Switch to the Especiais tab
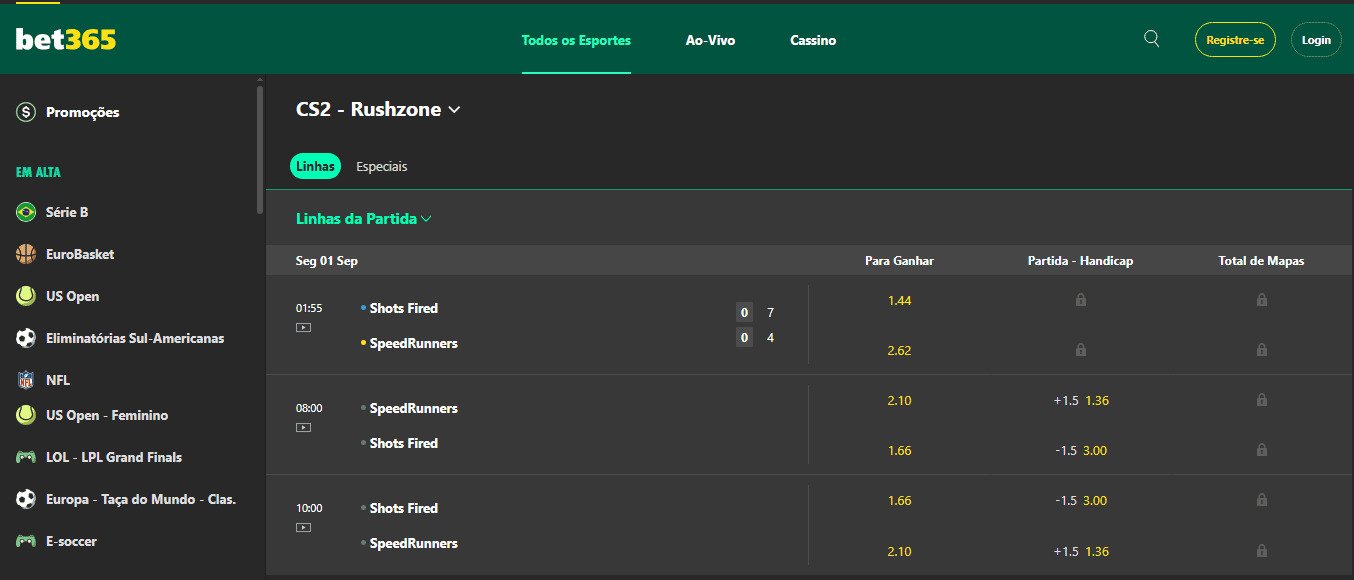 point(381,167)
